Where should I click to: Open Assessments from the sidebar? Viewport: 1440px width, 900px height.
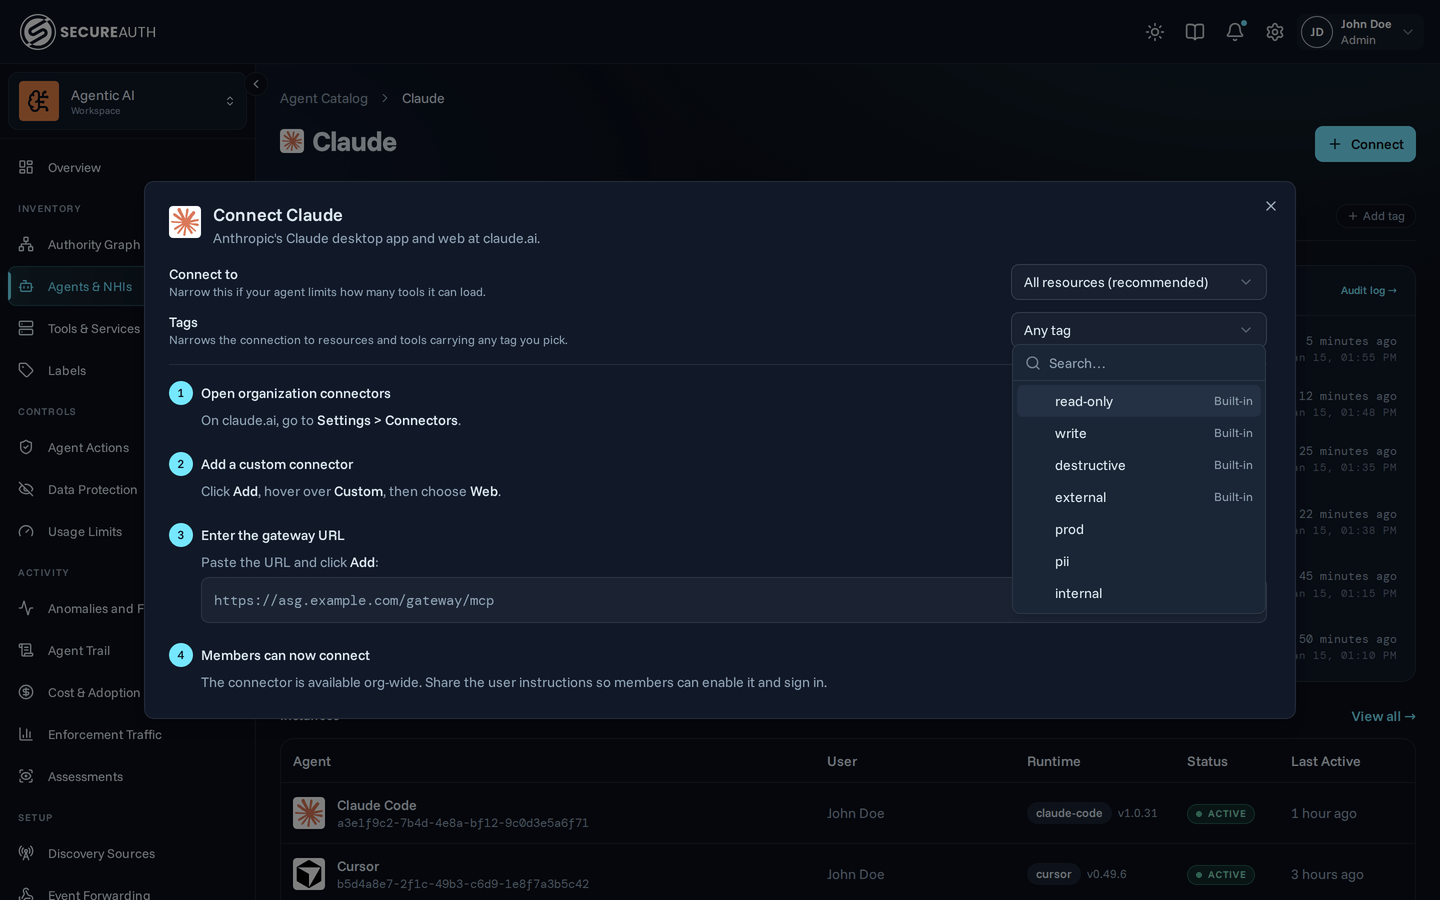85,776
